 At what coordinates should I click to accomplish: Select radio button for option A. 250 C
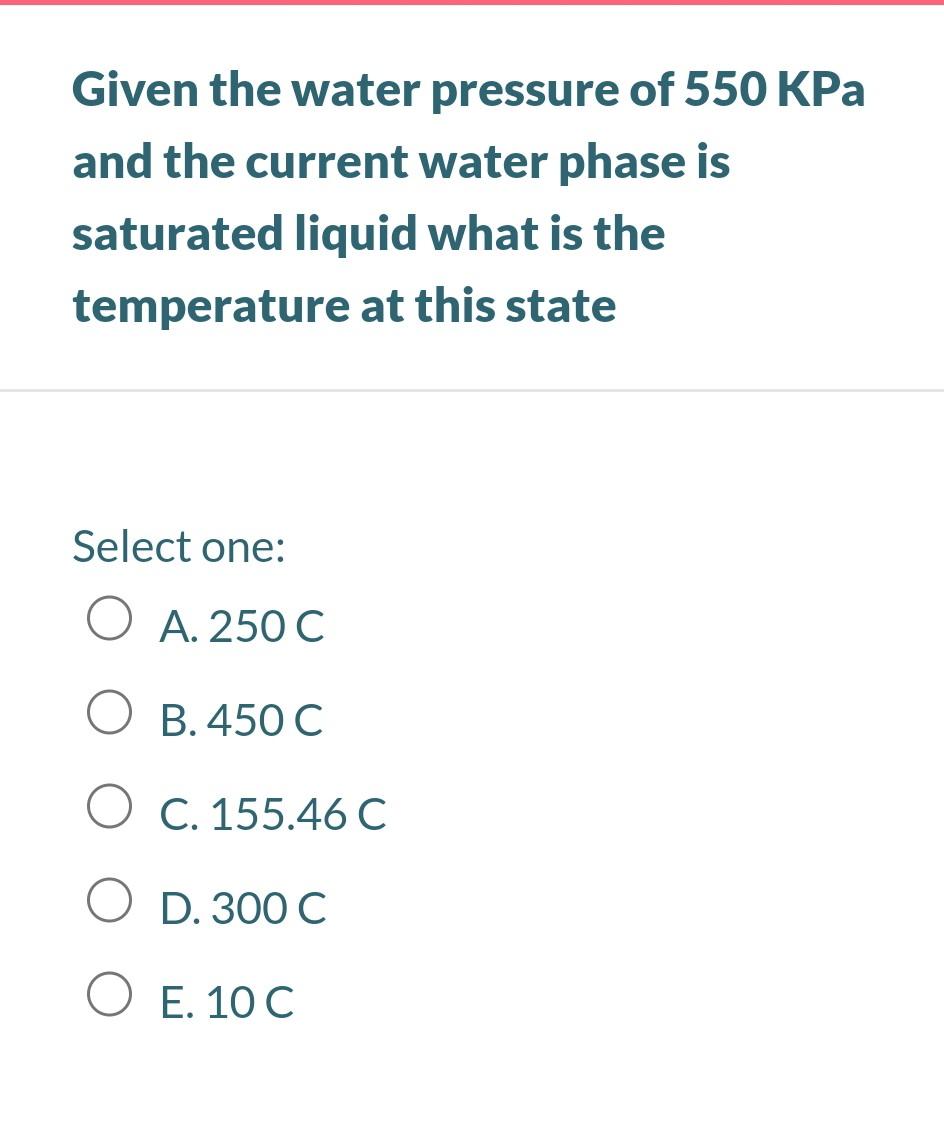109,616
